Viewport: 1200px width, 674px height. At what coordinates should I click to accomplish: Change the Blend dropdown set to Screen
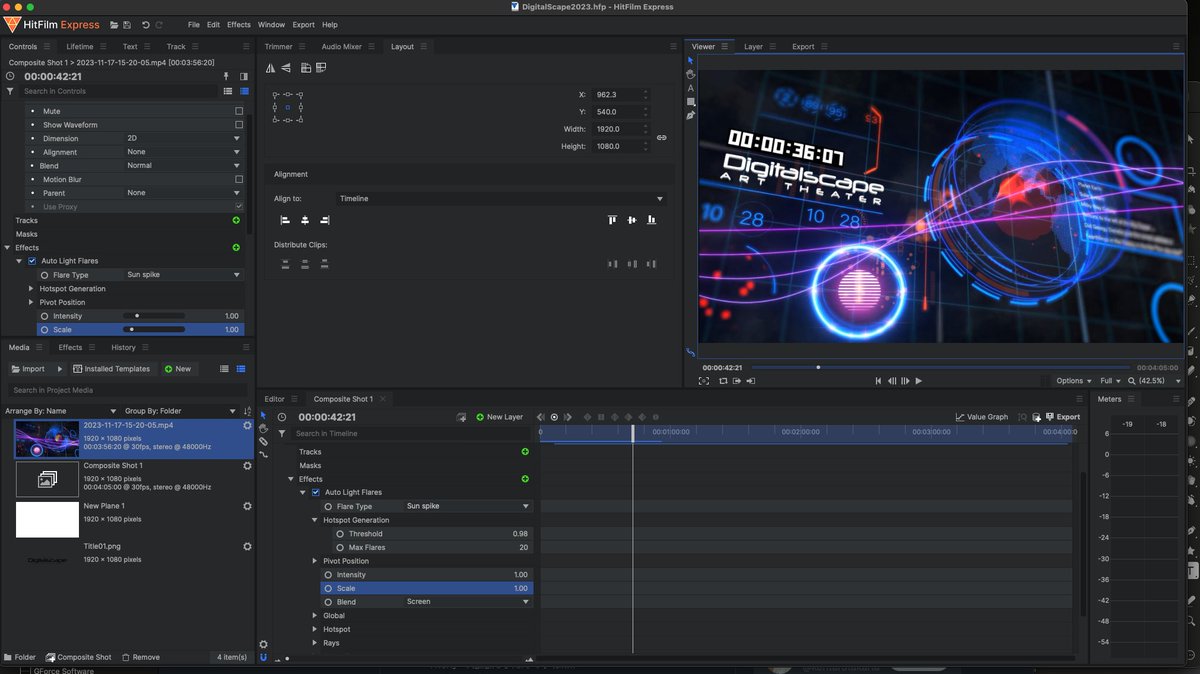465,601
